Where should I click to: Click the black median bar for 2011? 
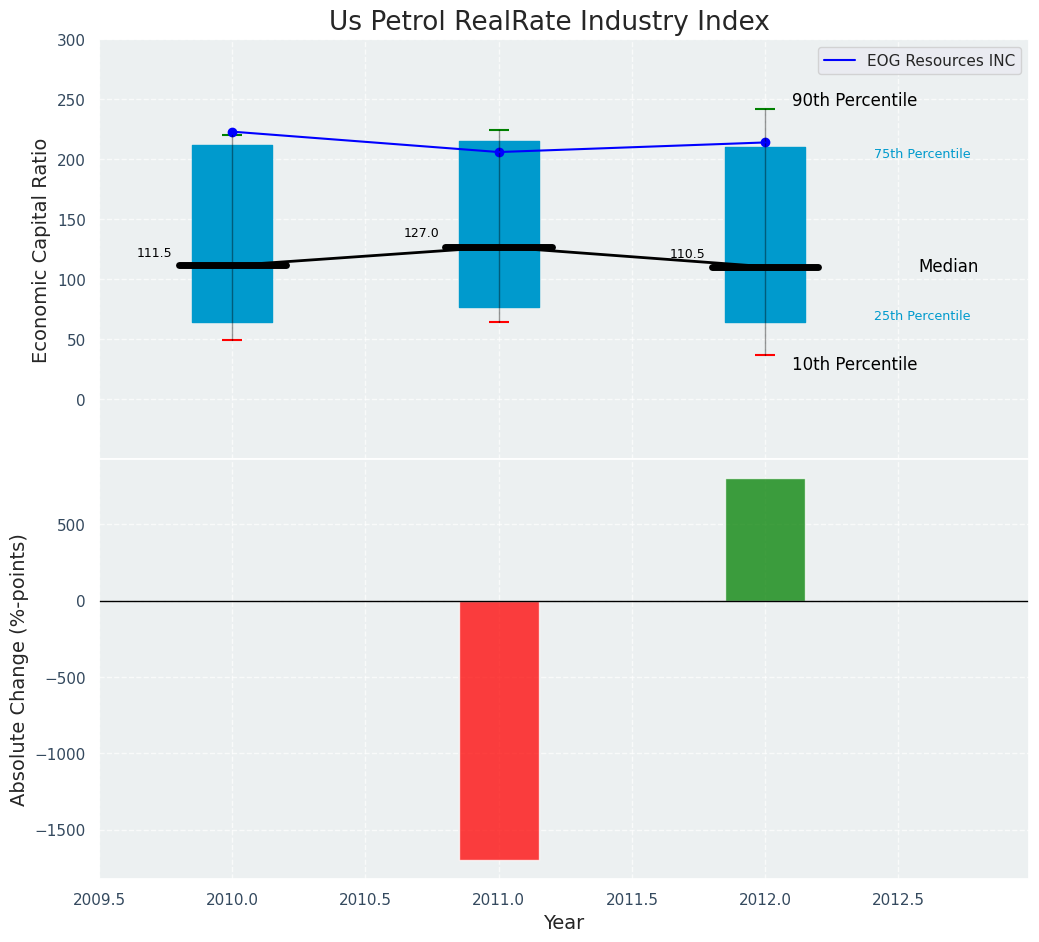499,247
